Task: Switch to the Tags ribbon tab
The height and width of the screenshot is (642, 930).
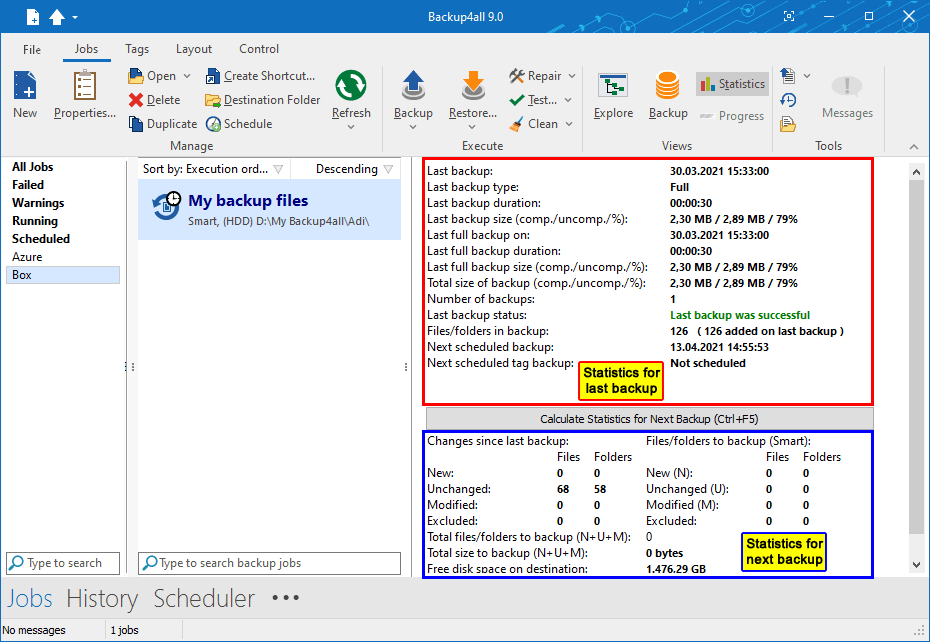Action: (x=137, y=49)
